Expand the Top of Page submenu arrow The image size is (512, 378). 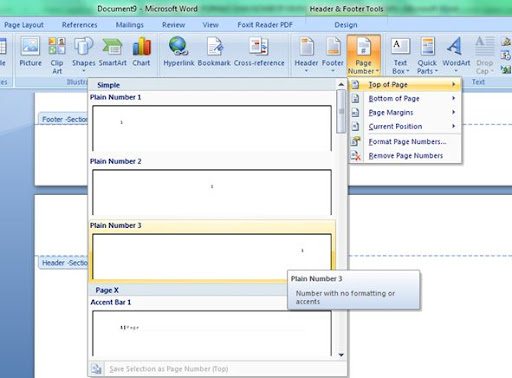click(x=454, y=84)
